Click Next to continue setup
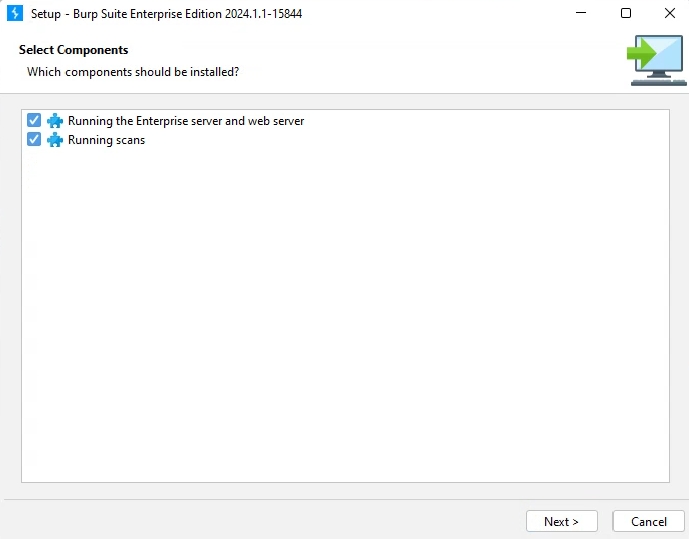The width and height of the screenshot is (689, 539). [x=562, y=521]
